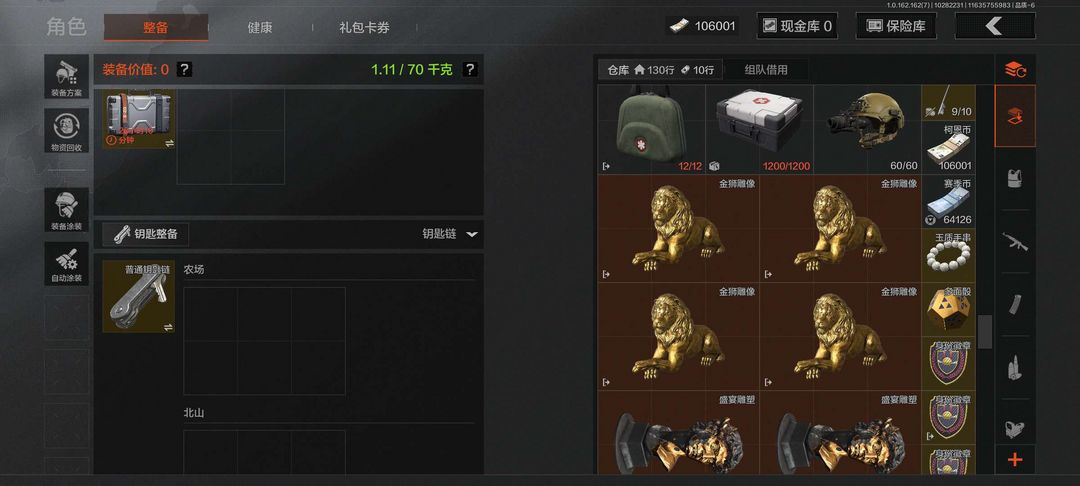Open the 组队借用 tab
The width and height of the screenshot is (1080, 486).
tap(766, 70)
